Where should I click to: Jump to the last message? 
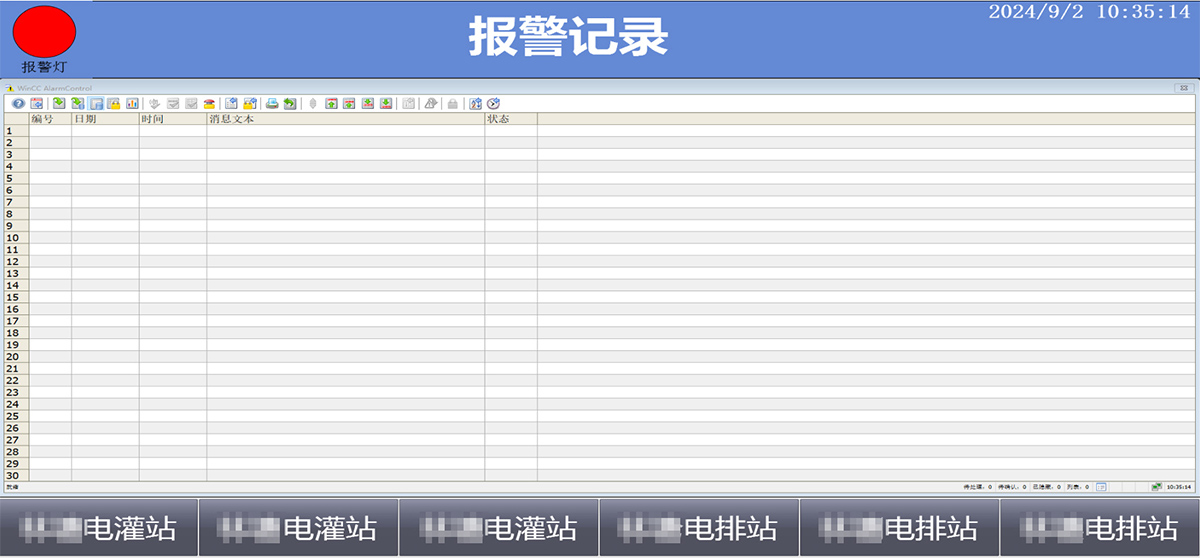pos(386,103)
